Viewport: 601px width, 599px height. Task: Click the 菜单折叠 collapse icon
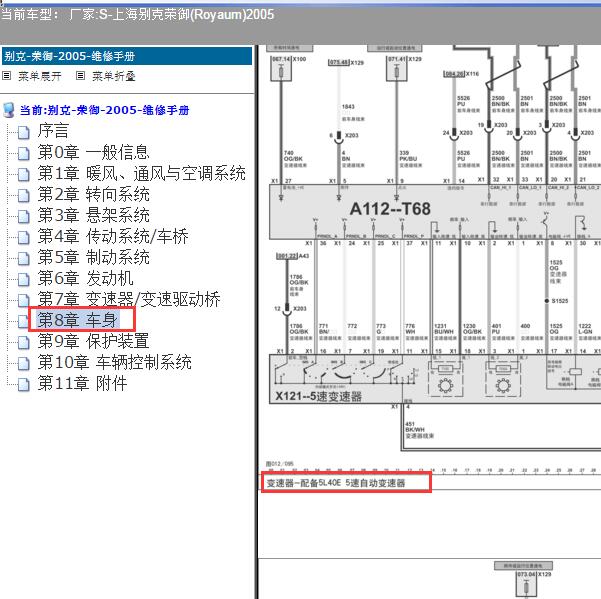point(80,75)
